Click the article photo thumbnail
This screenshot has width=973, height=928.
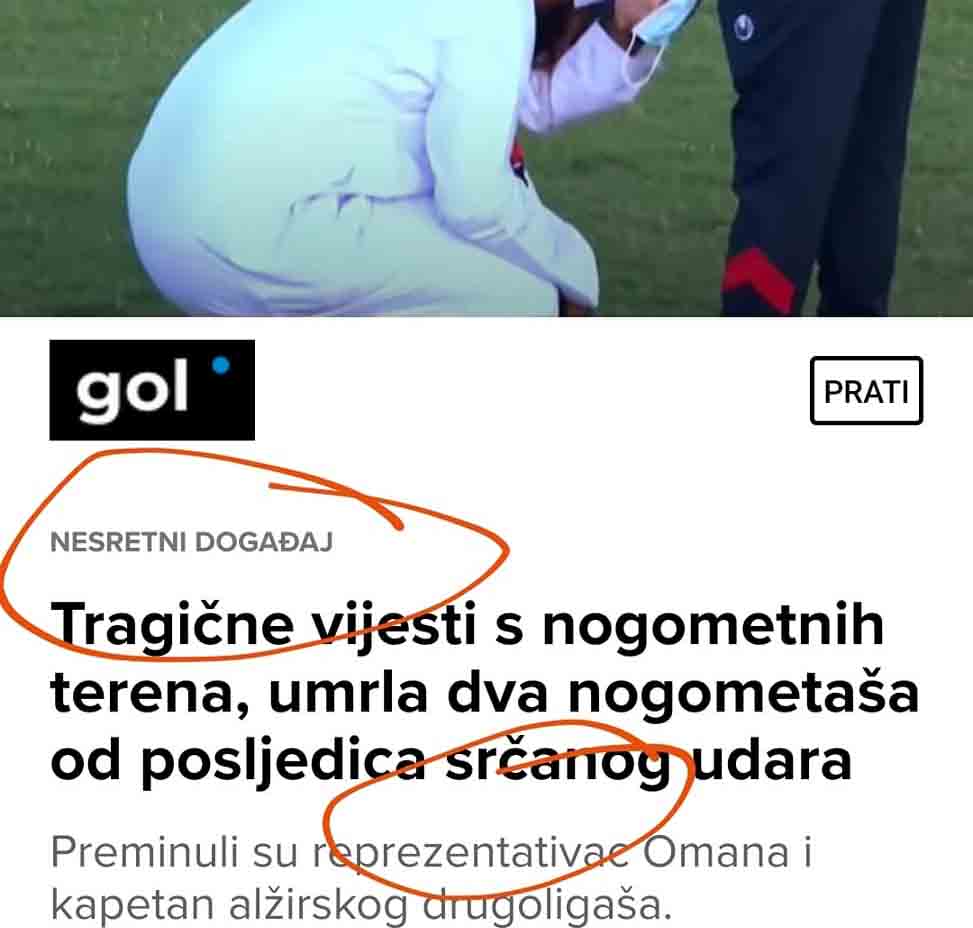(x=486, y=158)
